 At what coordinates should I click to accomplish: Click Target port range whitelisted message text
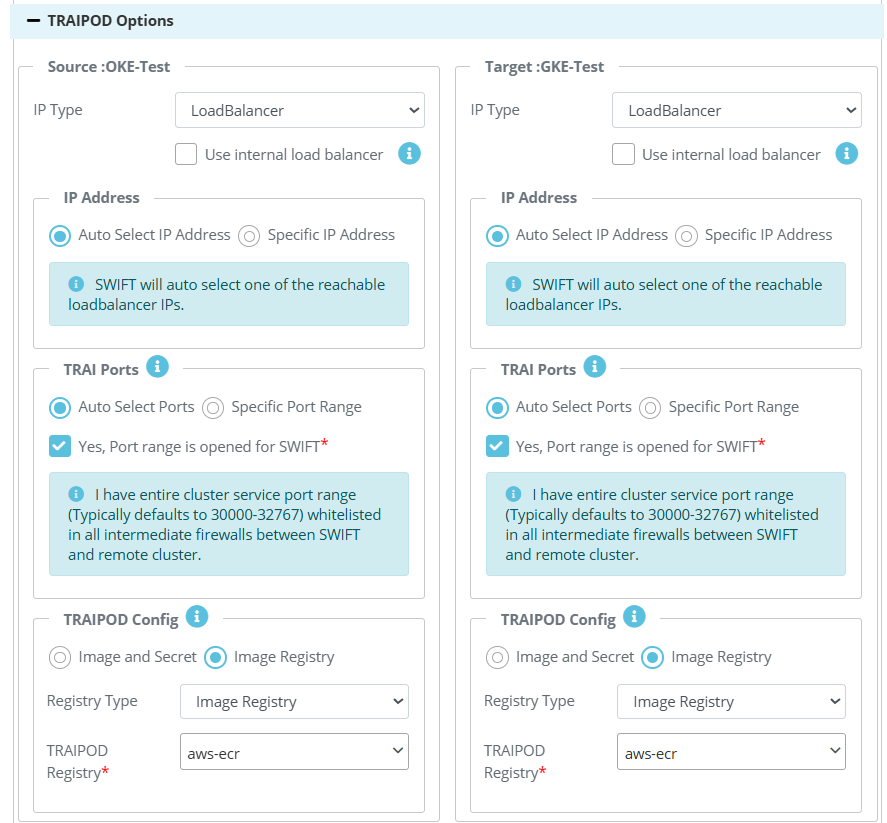pyautogui.click(x=662, y=524)
